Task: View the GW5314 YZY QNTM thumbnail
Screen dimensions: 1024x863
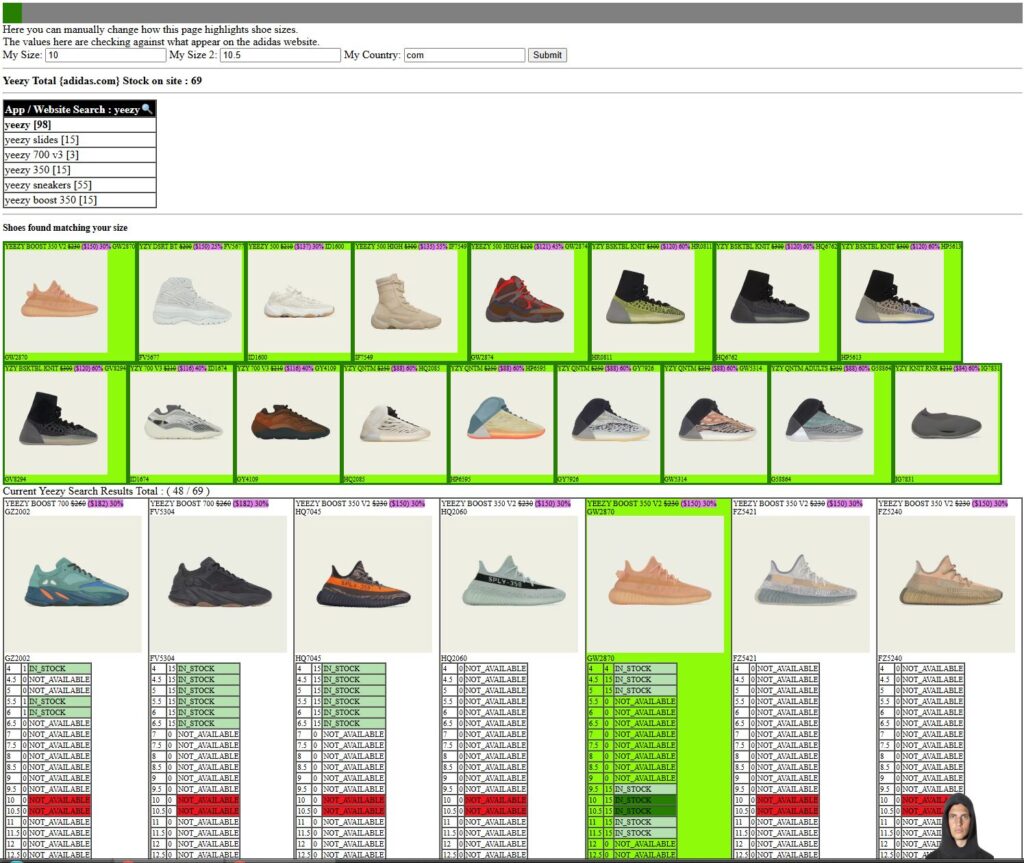Action: (x=716, y=423)
